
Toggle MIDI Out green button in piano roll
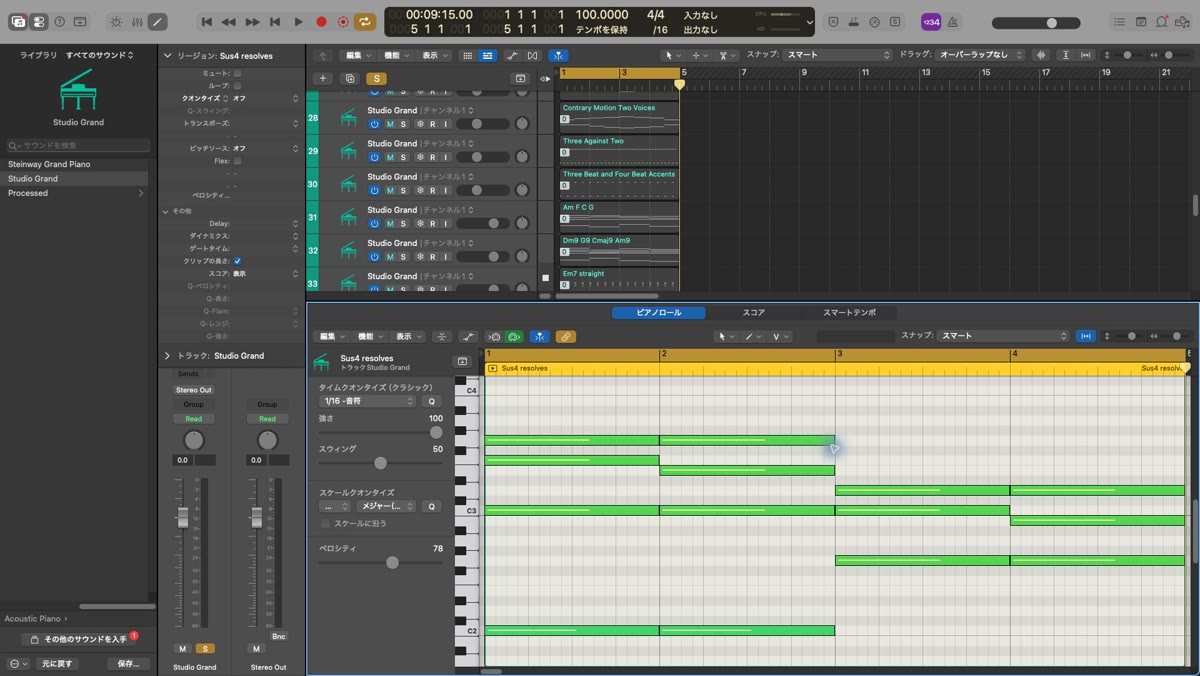pyautogui.click(x=514, y=337)
